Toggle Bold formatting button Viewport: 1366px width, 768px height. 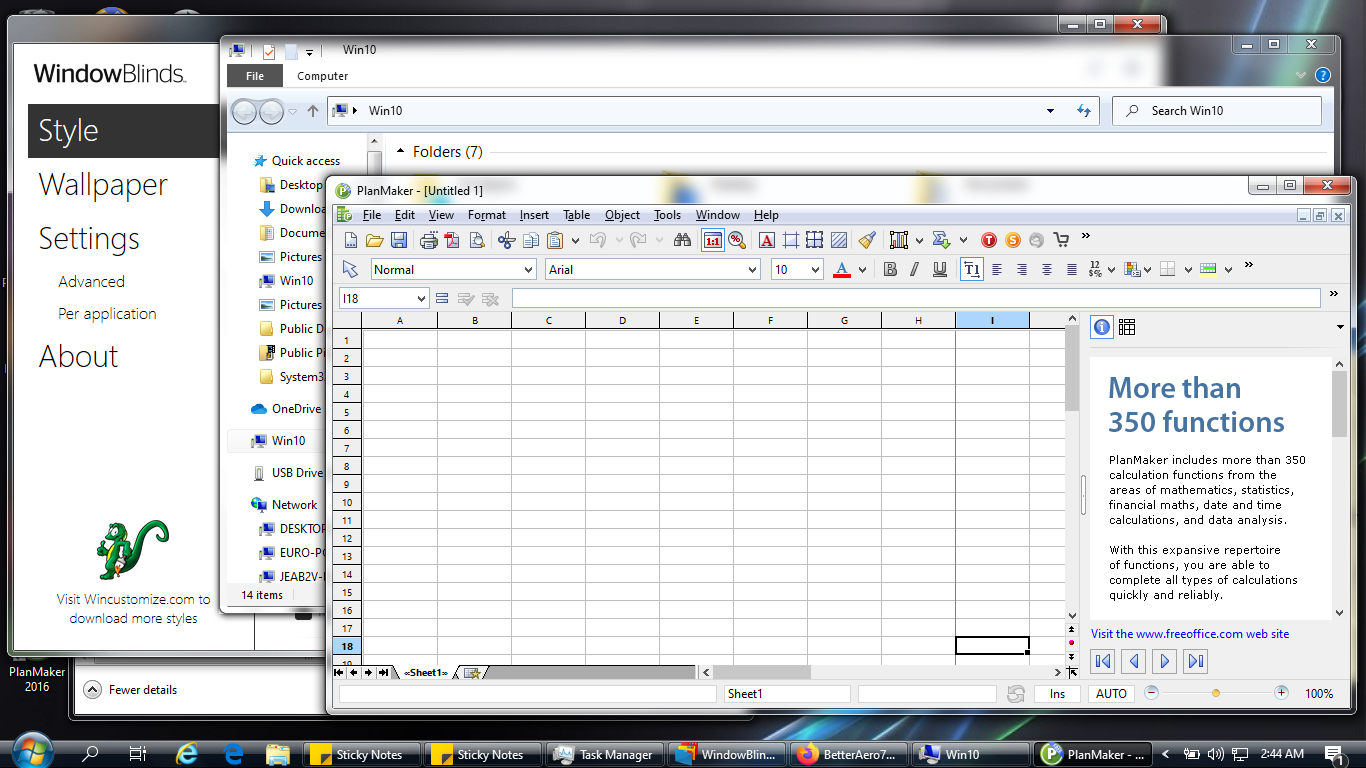890,269
